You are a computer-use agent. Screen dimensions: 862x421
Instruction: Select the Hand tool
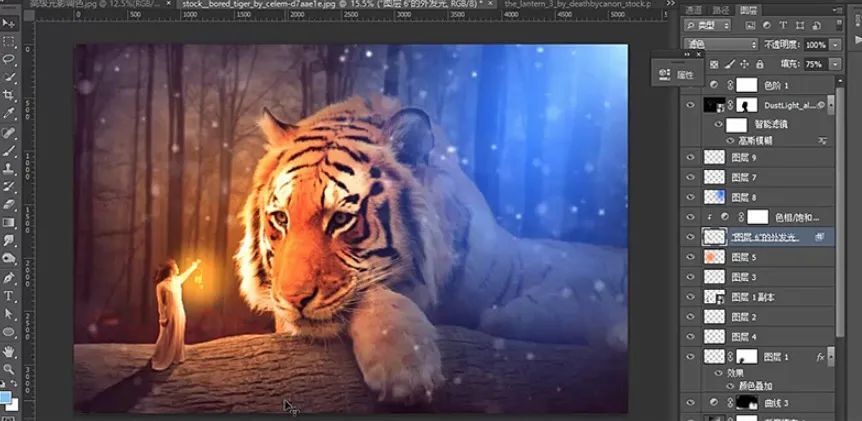point(9,351)
